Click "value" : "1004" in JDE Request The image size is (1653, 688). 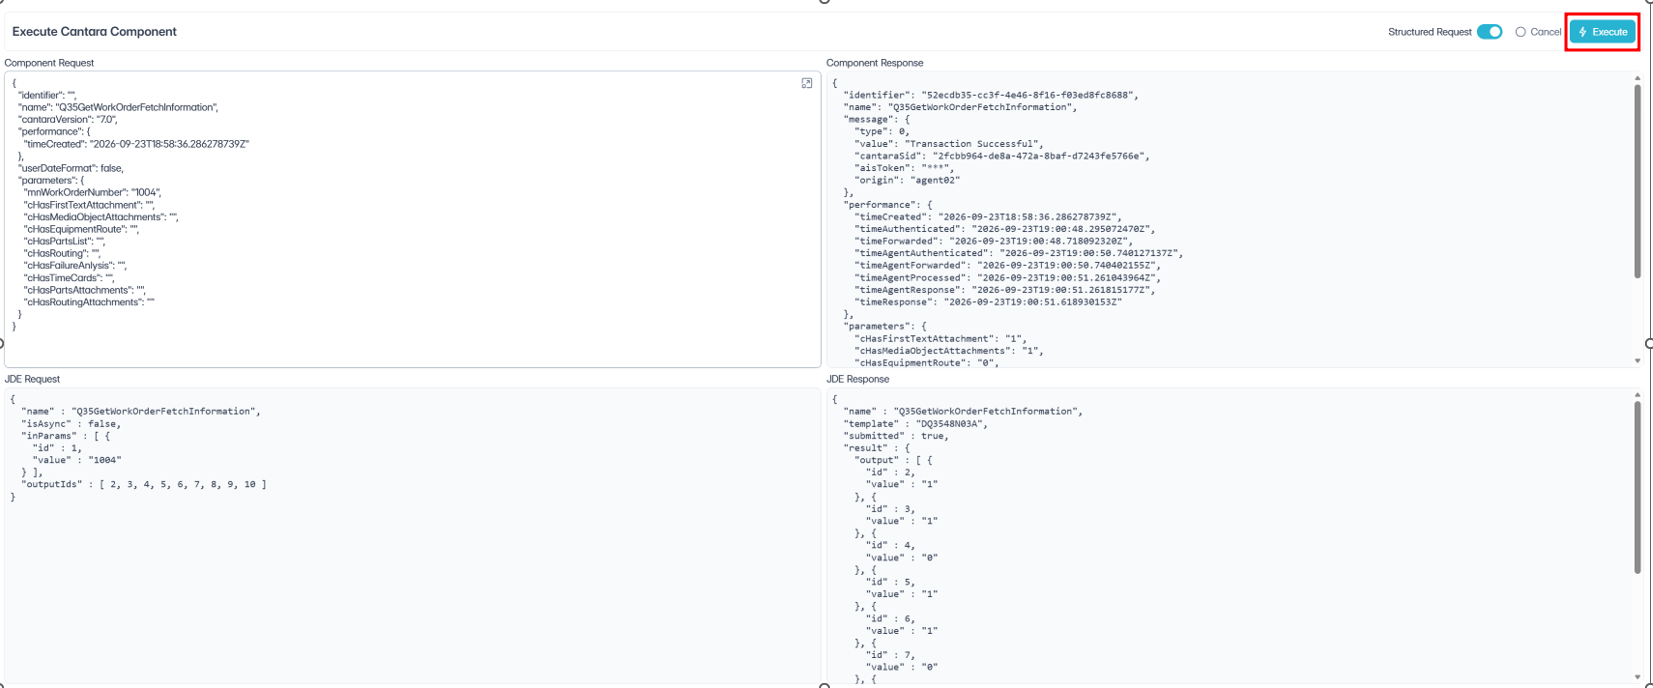tap(77, 460)
